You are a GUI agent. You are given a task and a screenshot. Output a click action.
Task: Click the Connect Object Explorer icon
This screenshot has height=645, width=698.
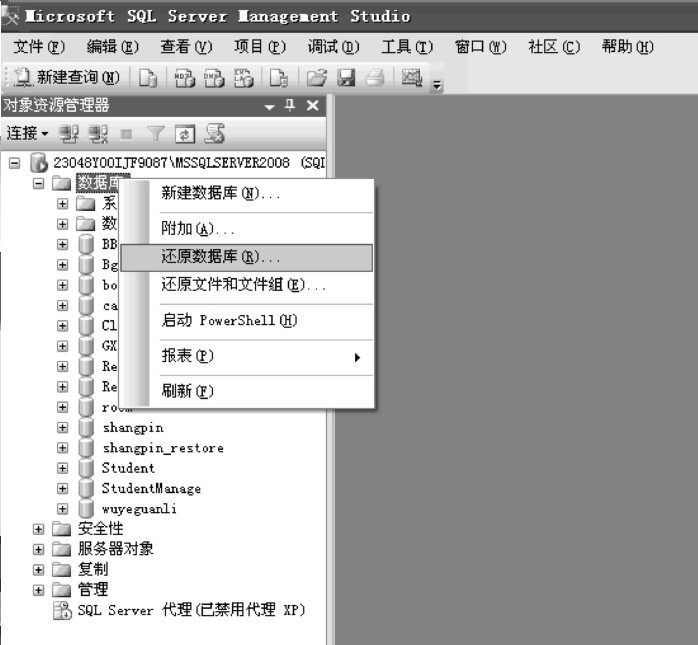(69, 134)
